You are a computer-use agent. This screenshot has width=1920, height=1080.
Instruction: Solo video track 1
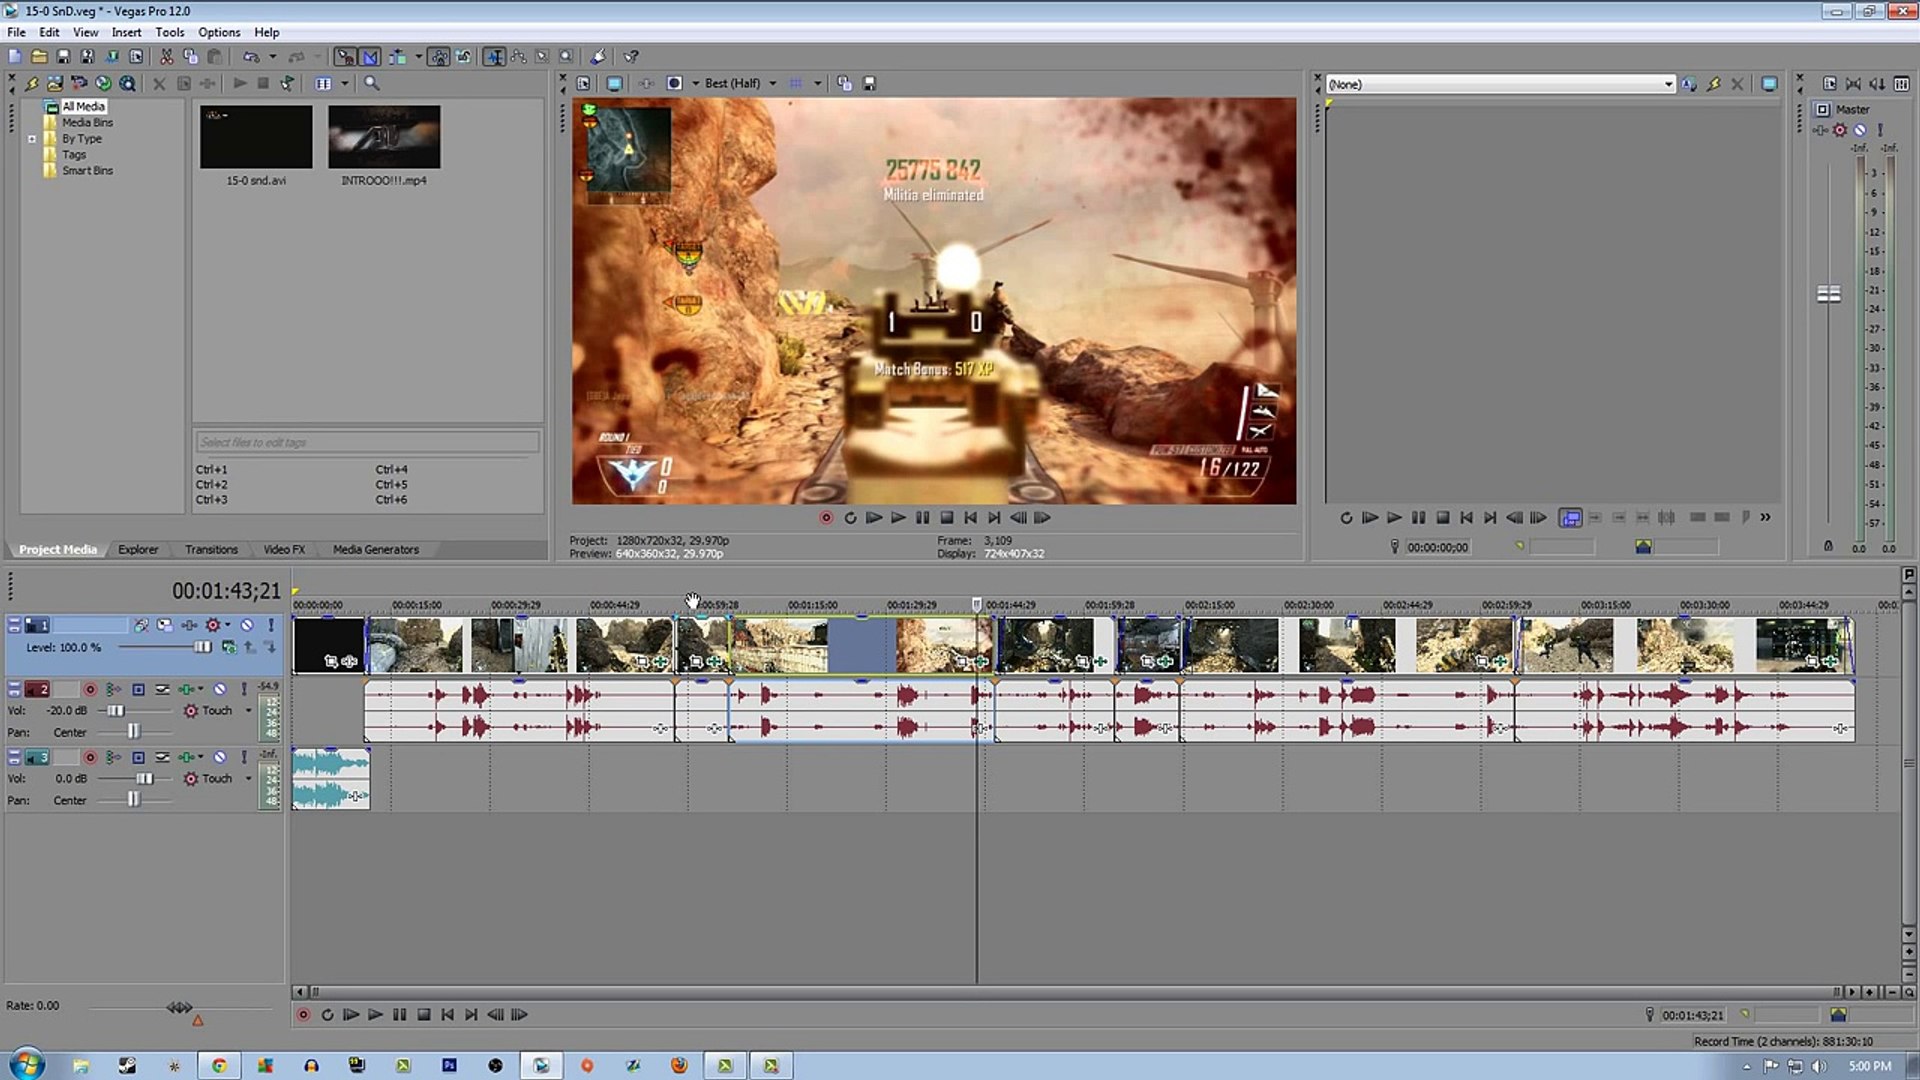tap(270, 627)
